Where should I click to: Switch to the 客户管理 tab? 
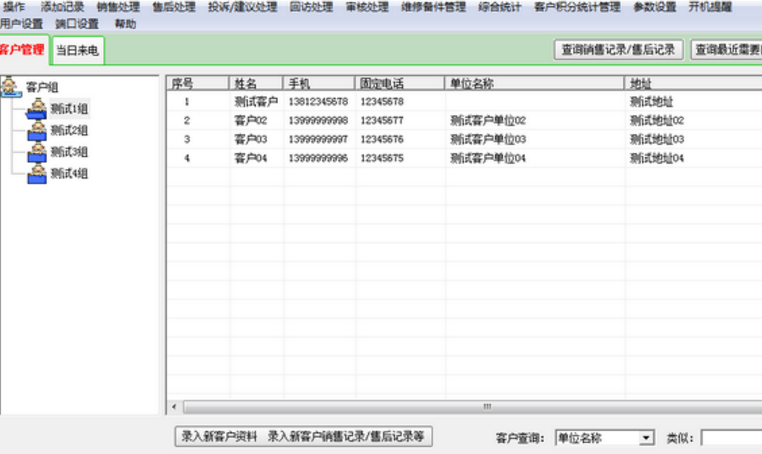[23, 50]
